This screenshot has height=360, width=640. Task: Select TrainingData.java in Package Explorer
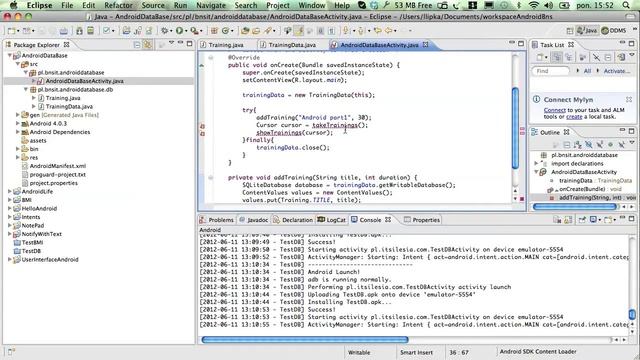coord(69,107)
